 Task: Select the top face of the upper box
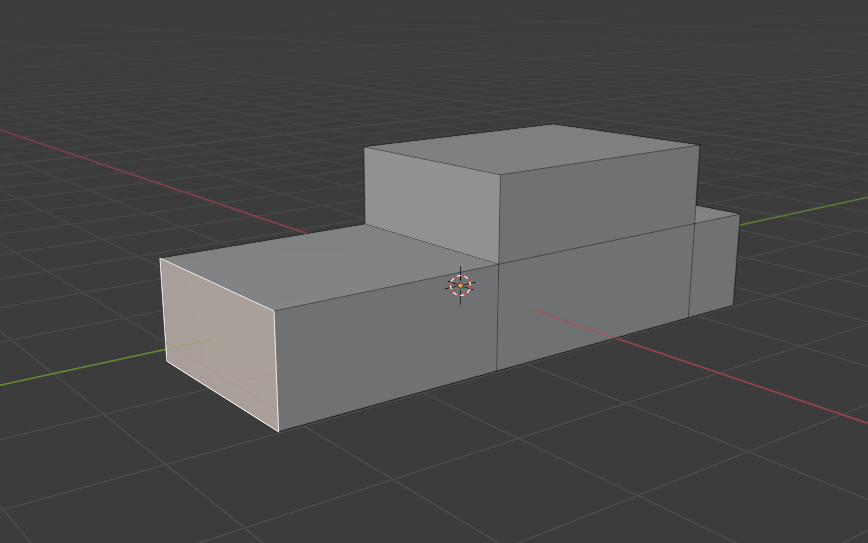pos(531,148)
